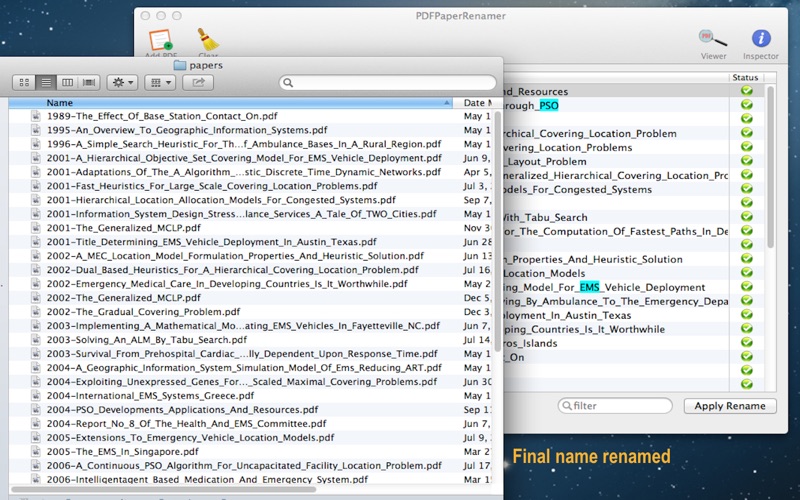Click the Finder share button
Viewport: 800px width, 500px height.
pyautogui.click(x=198, y=82)
